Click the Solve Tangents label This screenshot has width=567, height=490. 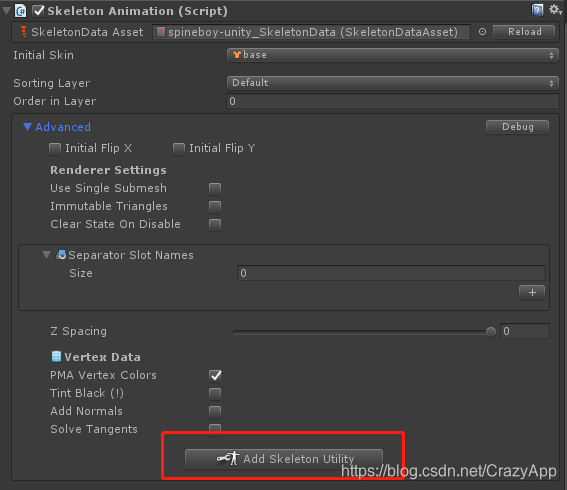94,429
